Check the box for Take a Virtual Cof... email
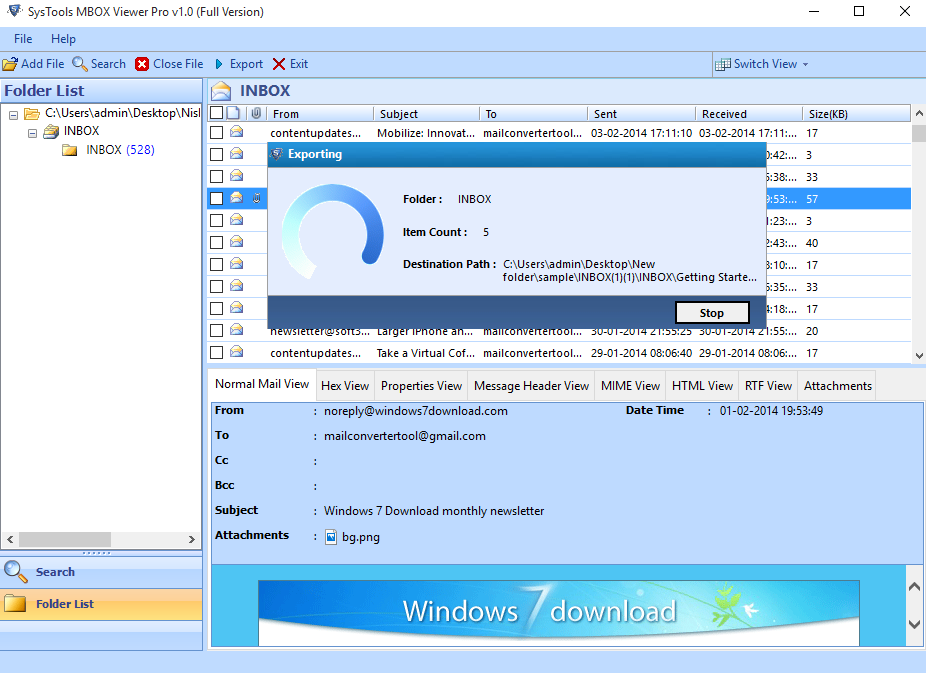The width and height of the screenshot is (926, 673). pos(217,352)
